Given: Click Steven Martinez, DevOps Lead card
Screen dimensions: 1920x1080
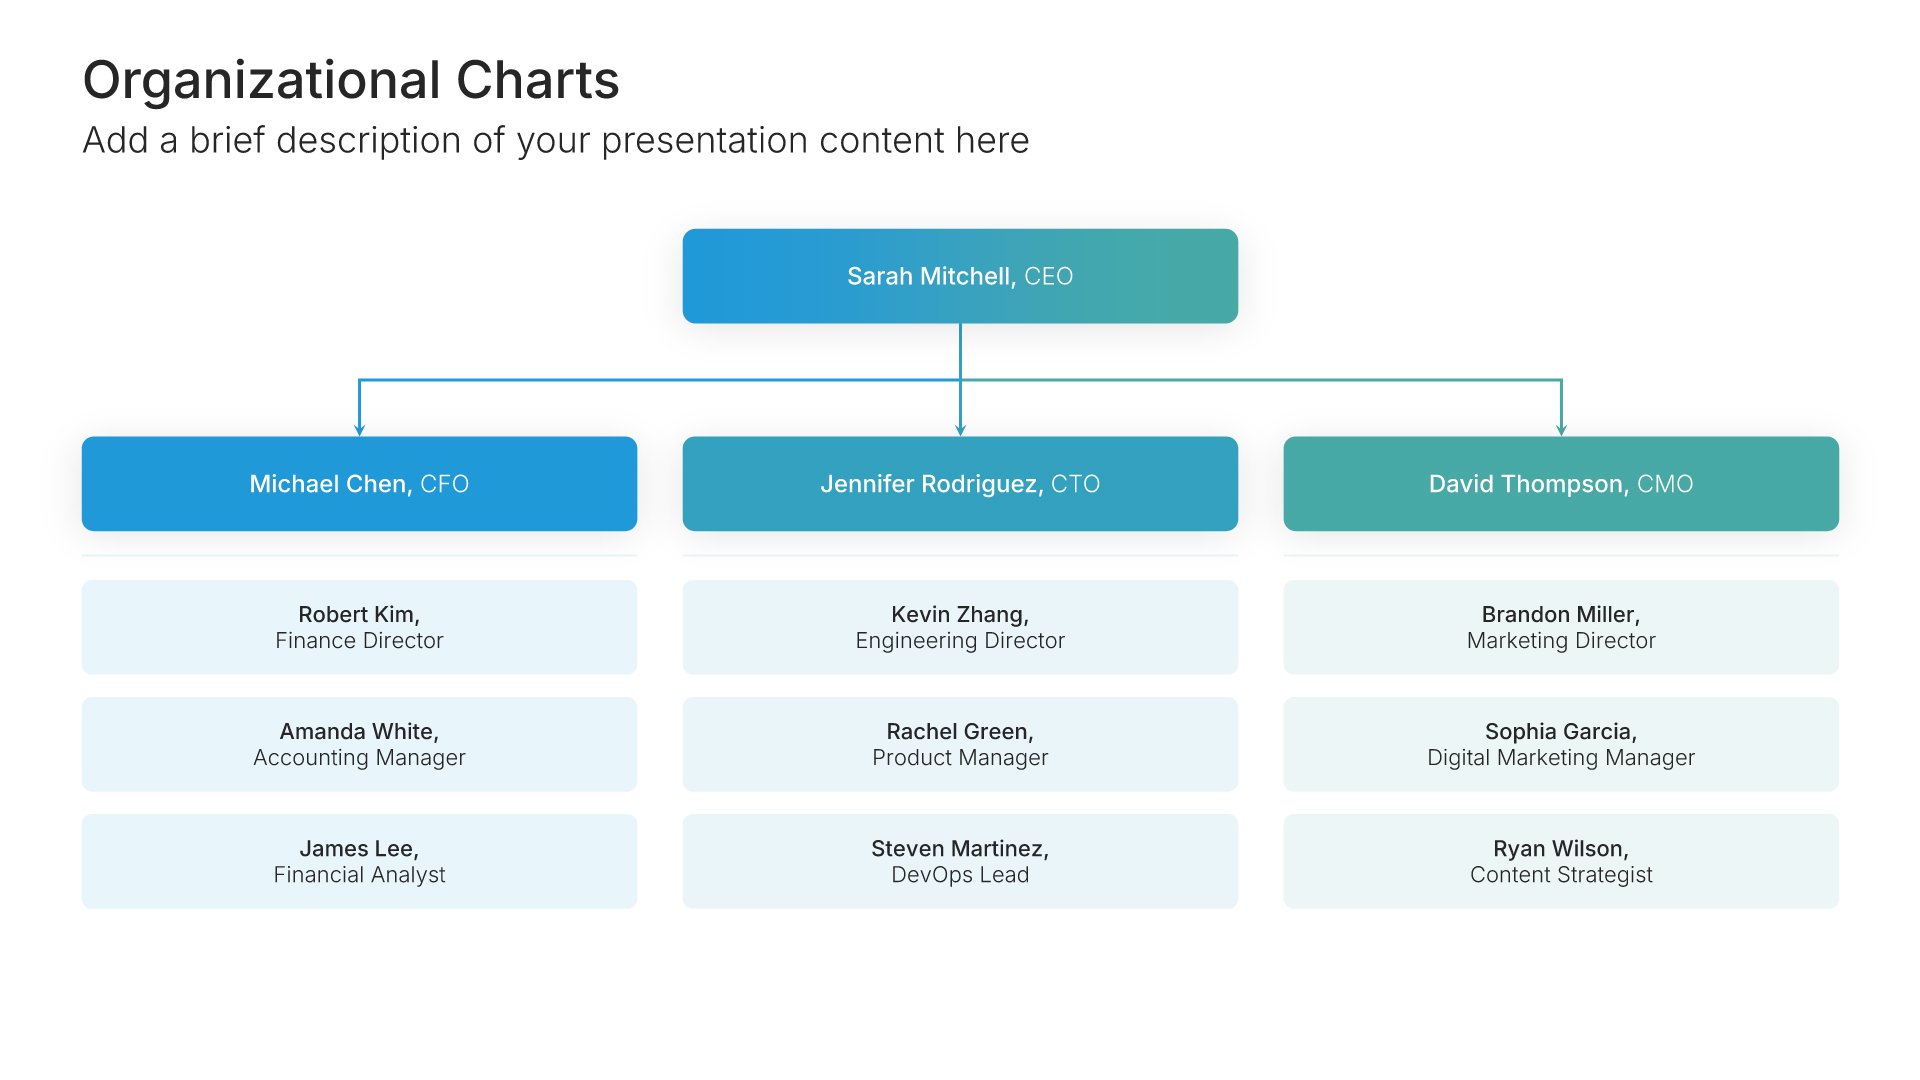Looking at the screenshot, I should pyautogui.click(x=960, y=861).
